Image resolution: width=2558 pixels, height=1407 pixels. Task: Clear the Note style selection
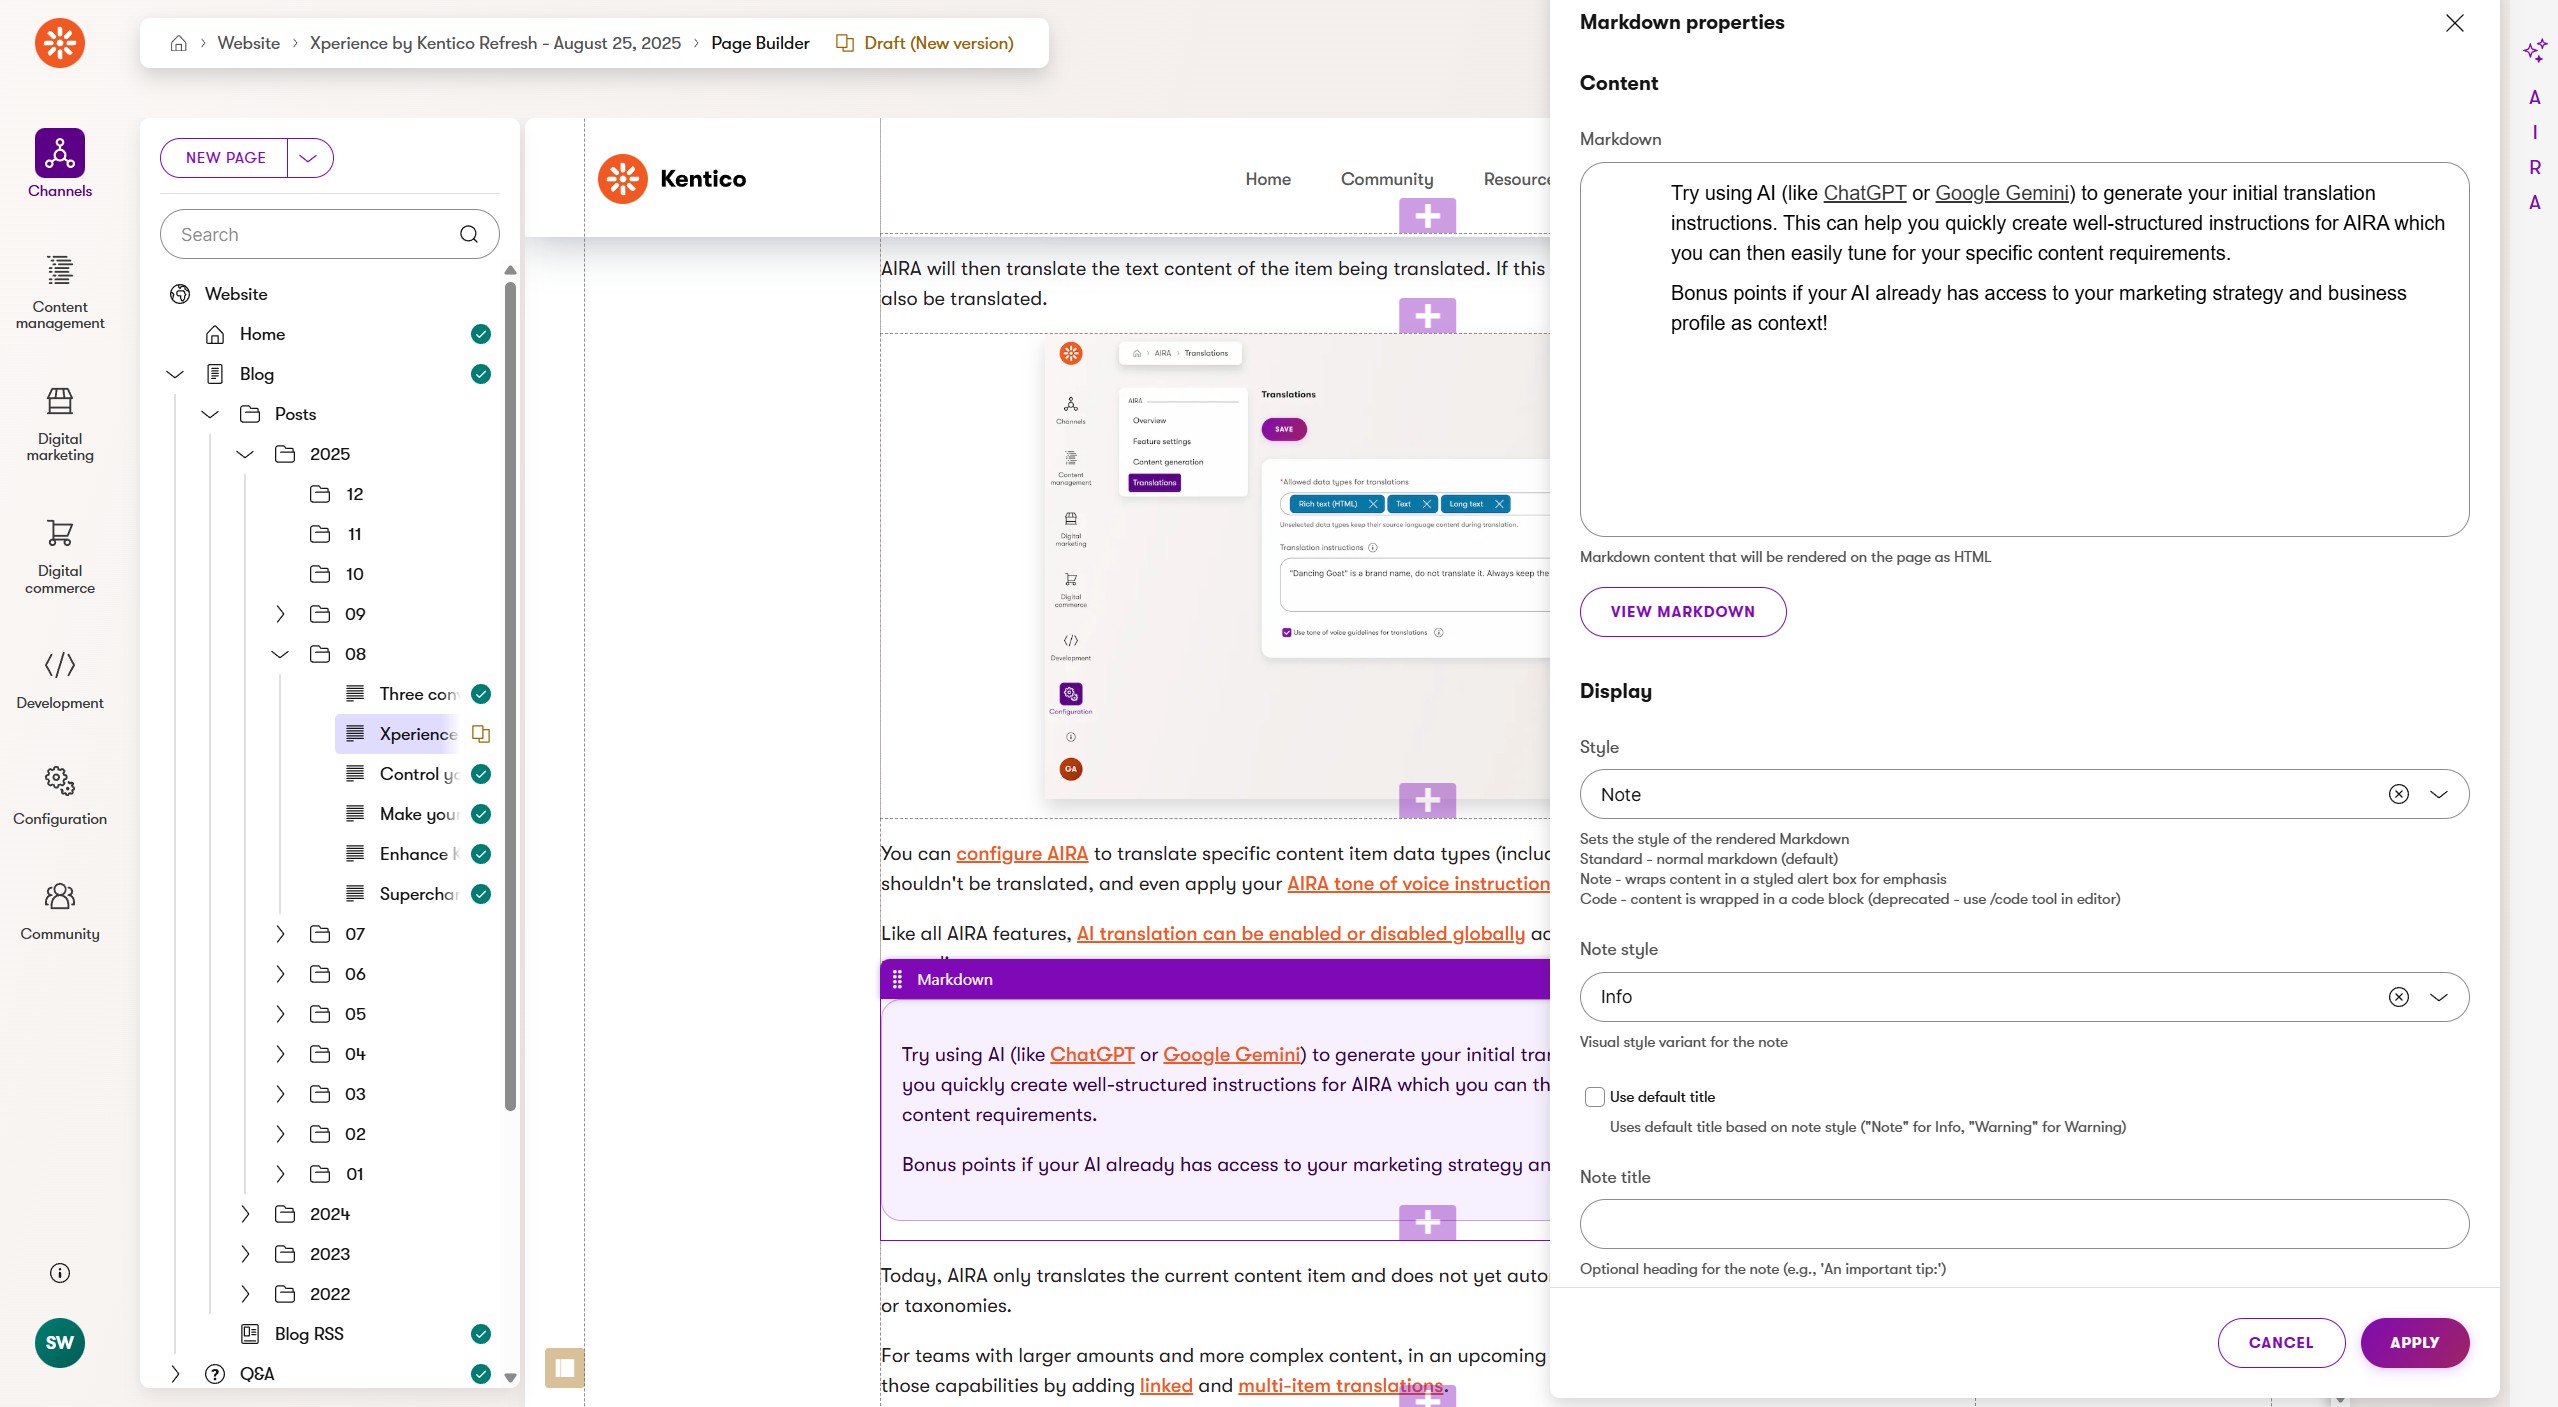2398,997
